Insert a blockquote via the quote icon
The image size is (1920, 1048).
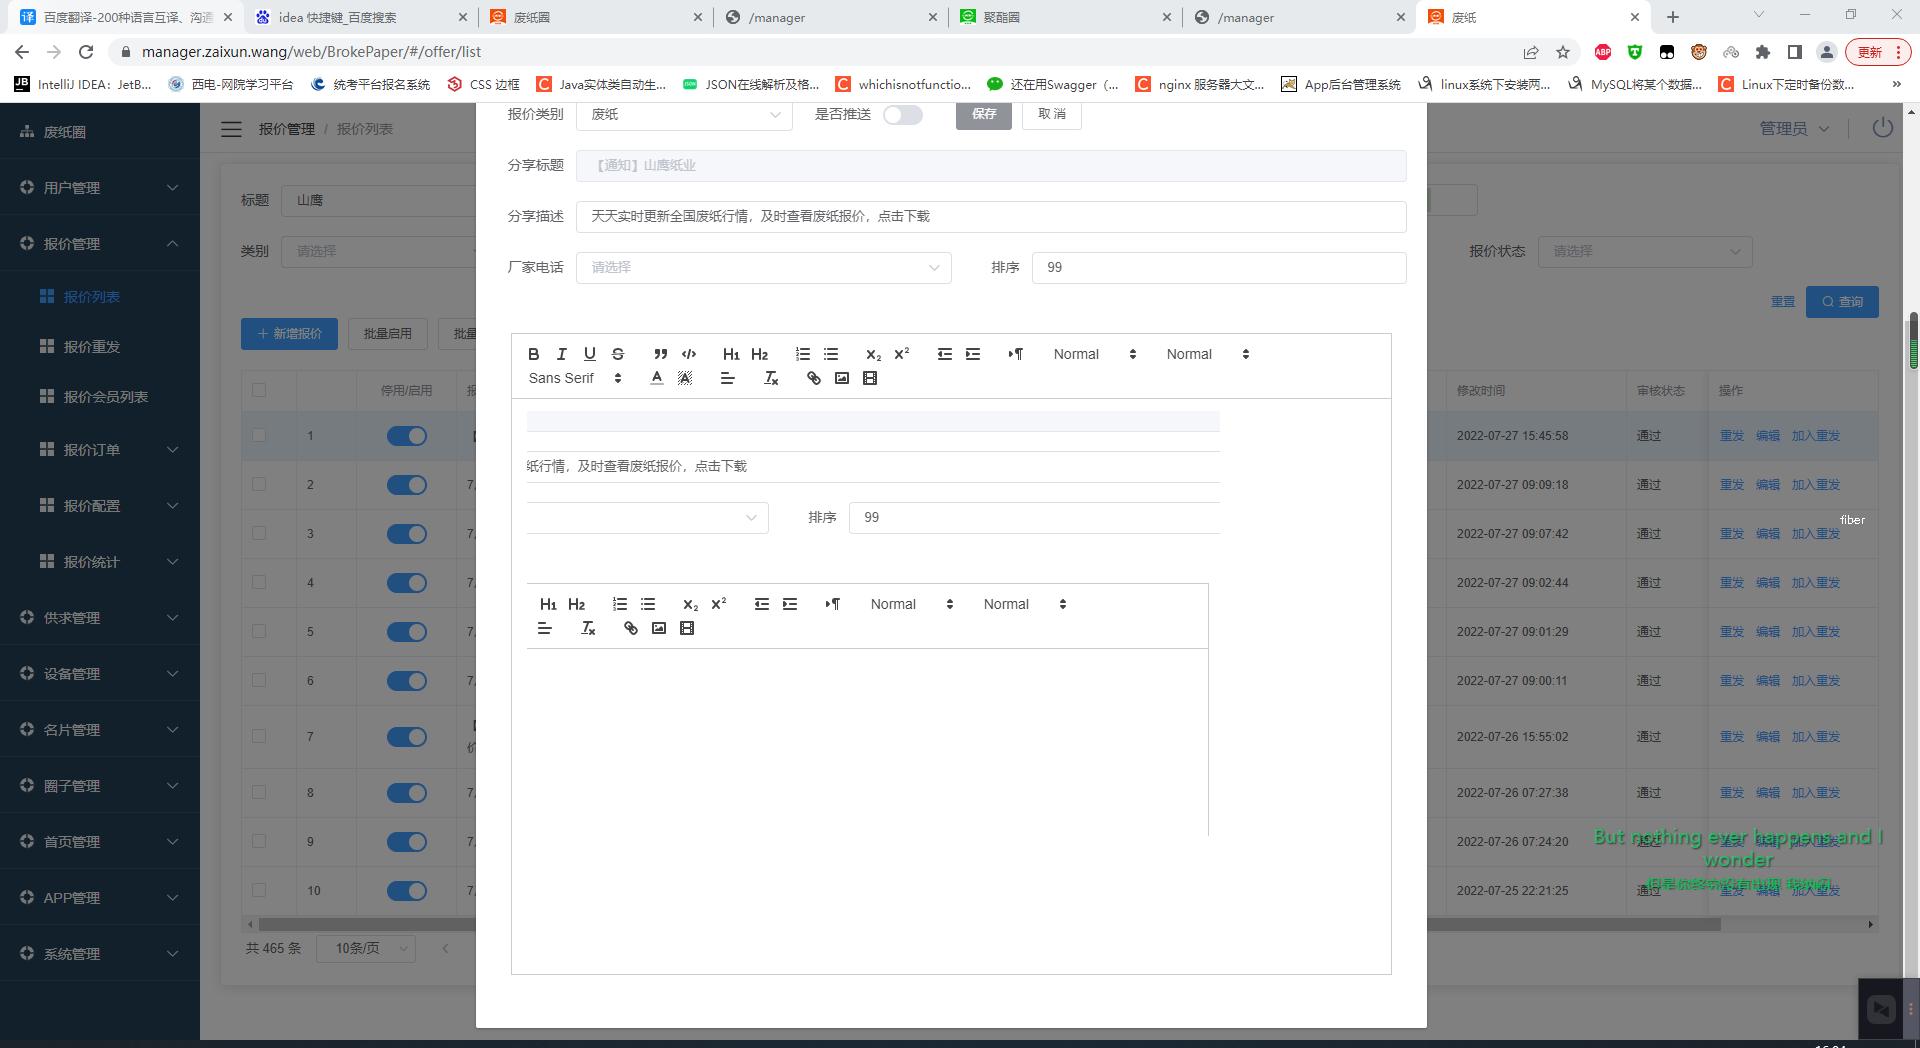pyautogui.click(x=660, y=354)
